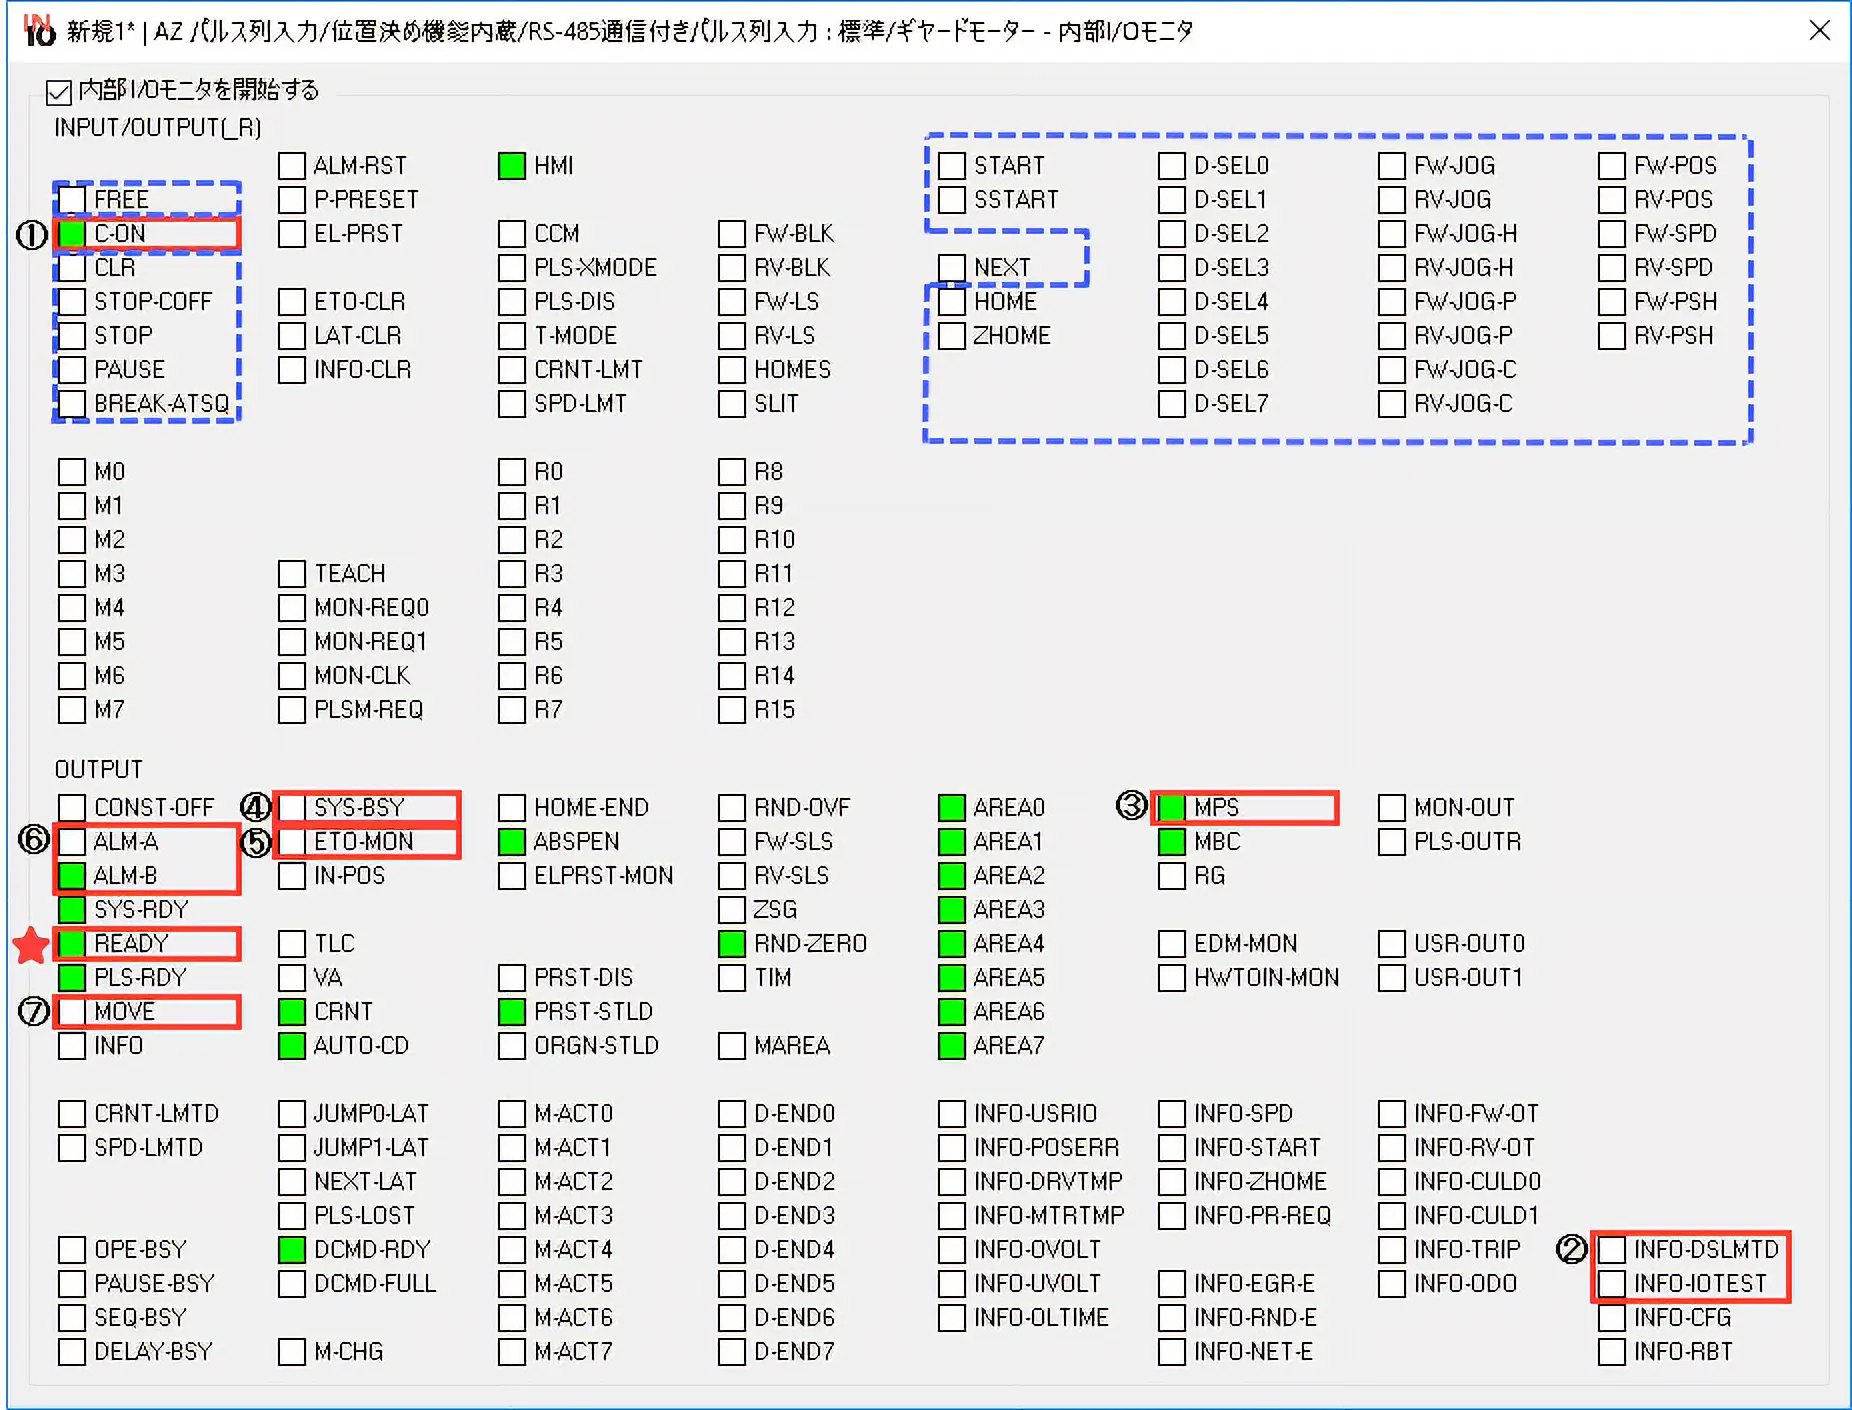Check the ZHOME input checkbox
Screen dimensions: 1852x1410
(x=952, y=335)
